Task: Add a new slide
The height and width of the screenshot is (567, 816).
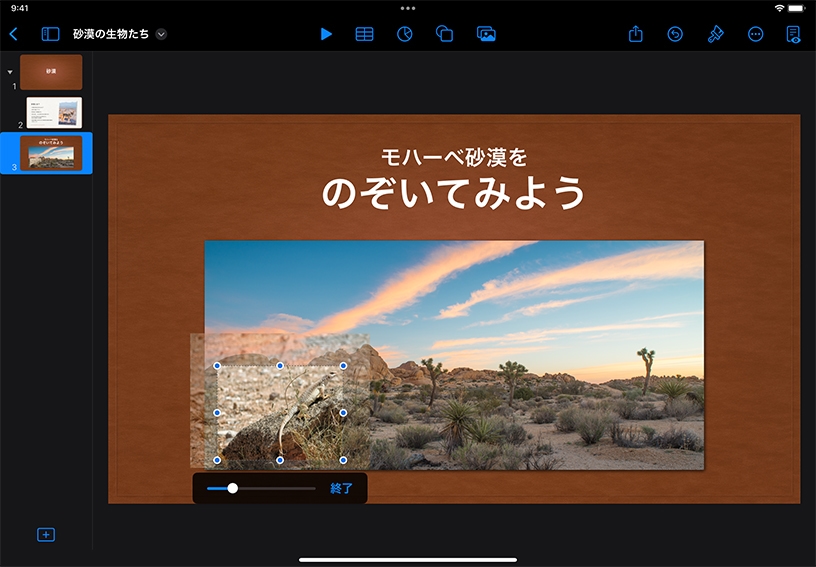Action: coord(46,535)
